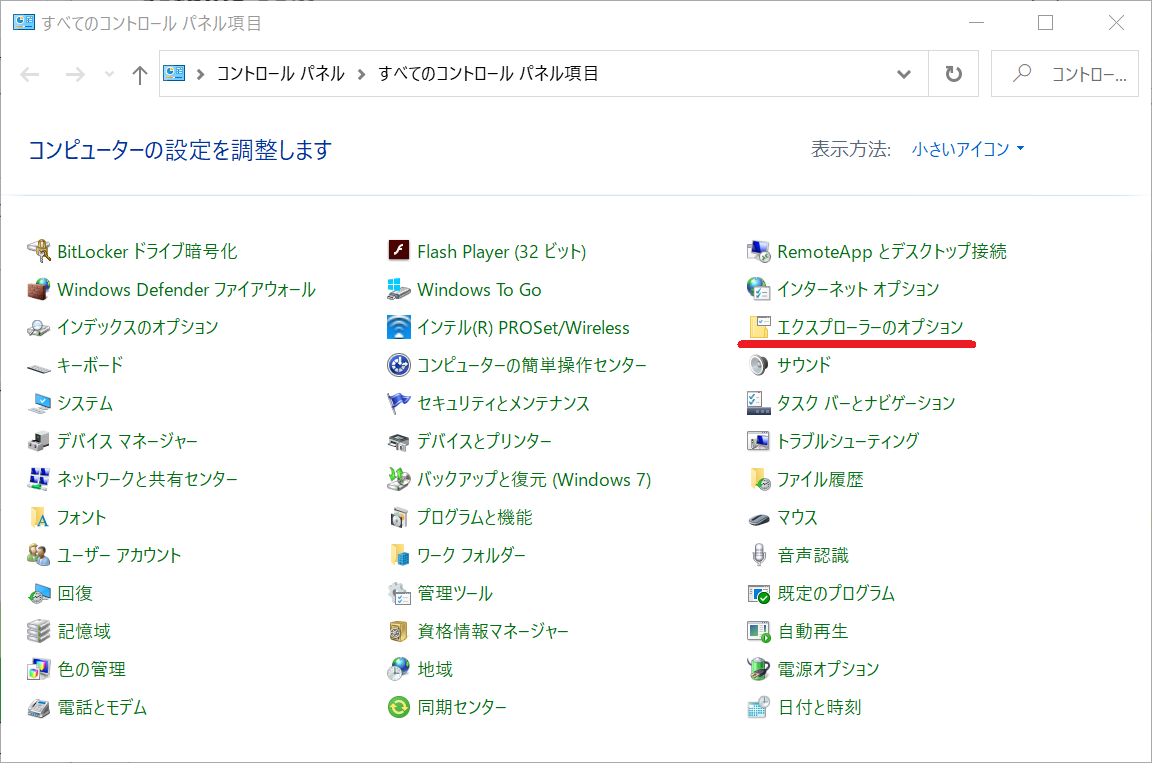Screen dimensions: 1152x763
Task: Click the エクスプローラーのオプション folder icon
Action: tap(759, 327)
